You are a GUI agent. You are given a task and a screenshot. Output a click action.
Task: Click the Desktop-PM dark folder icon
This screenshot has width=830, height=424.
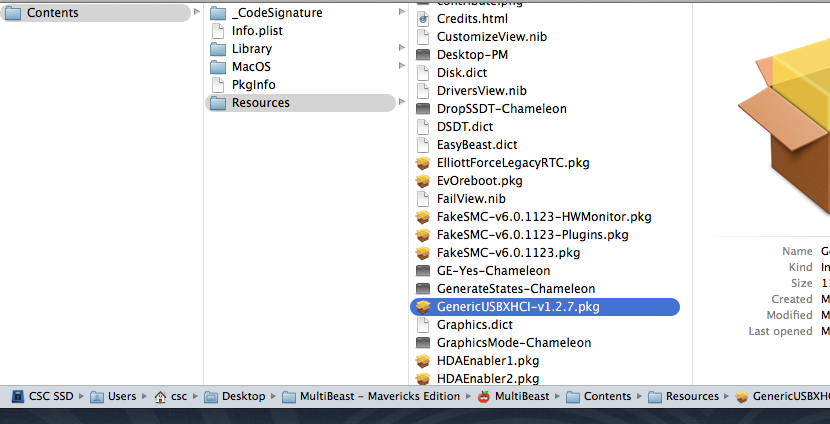pyautogui.click(x=423, y=55)
